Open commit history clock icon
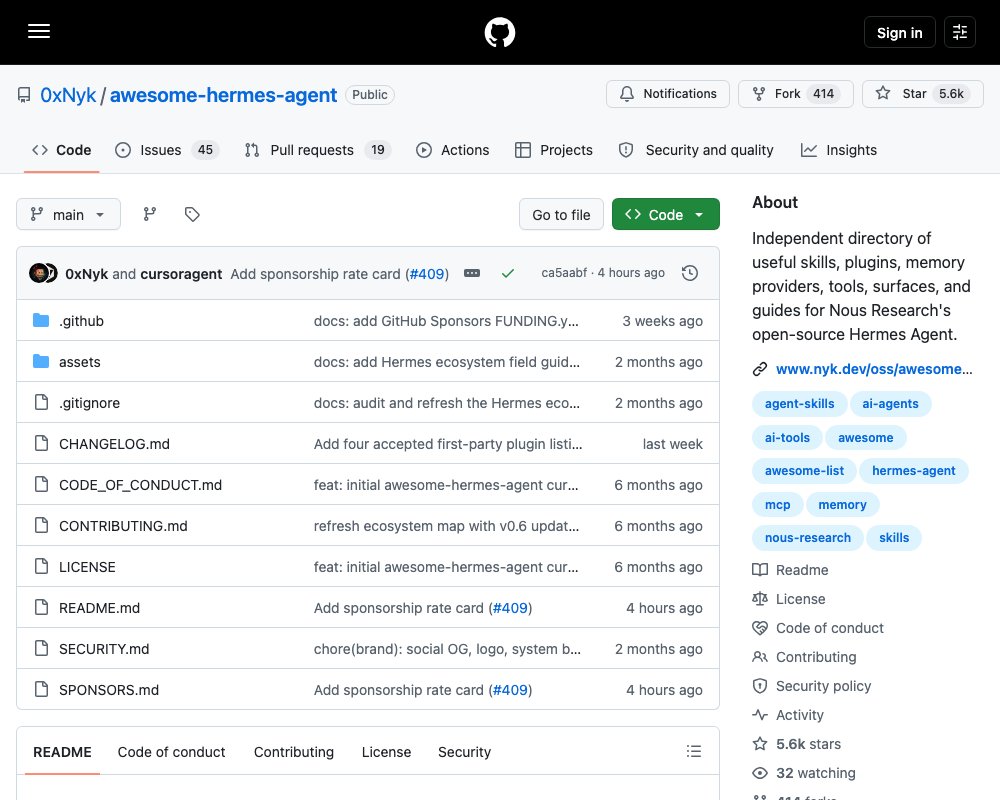Viewport: 1000px width, 800px height. tap(689, 273)
